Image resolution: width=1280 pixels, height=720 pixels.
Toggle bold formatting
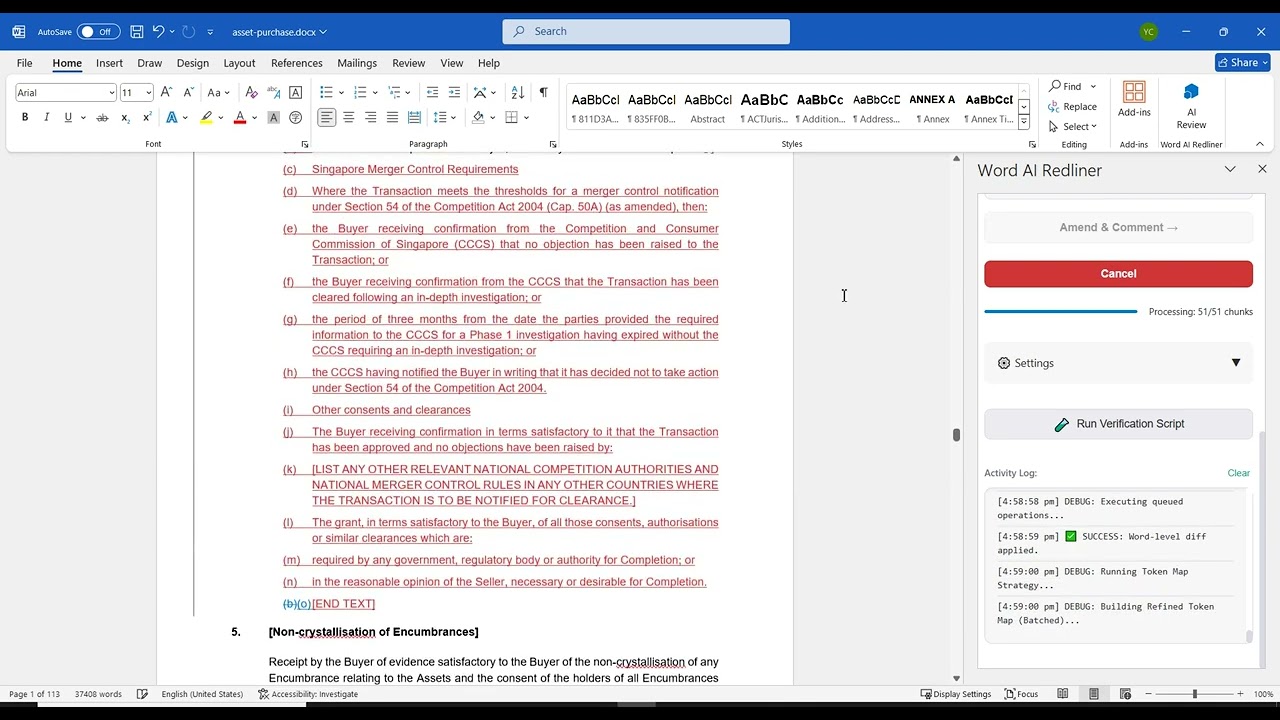tap(25, 117)
